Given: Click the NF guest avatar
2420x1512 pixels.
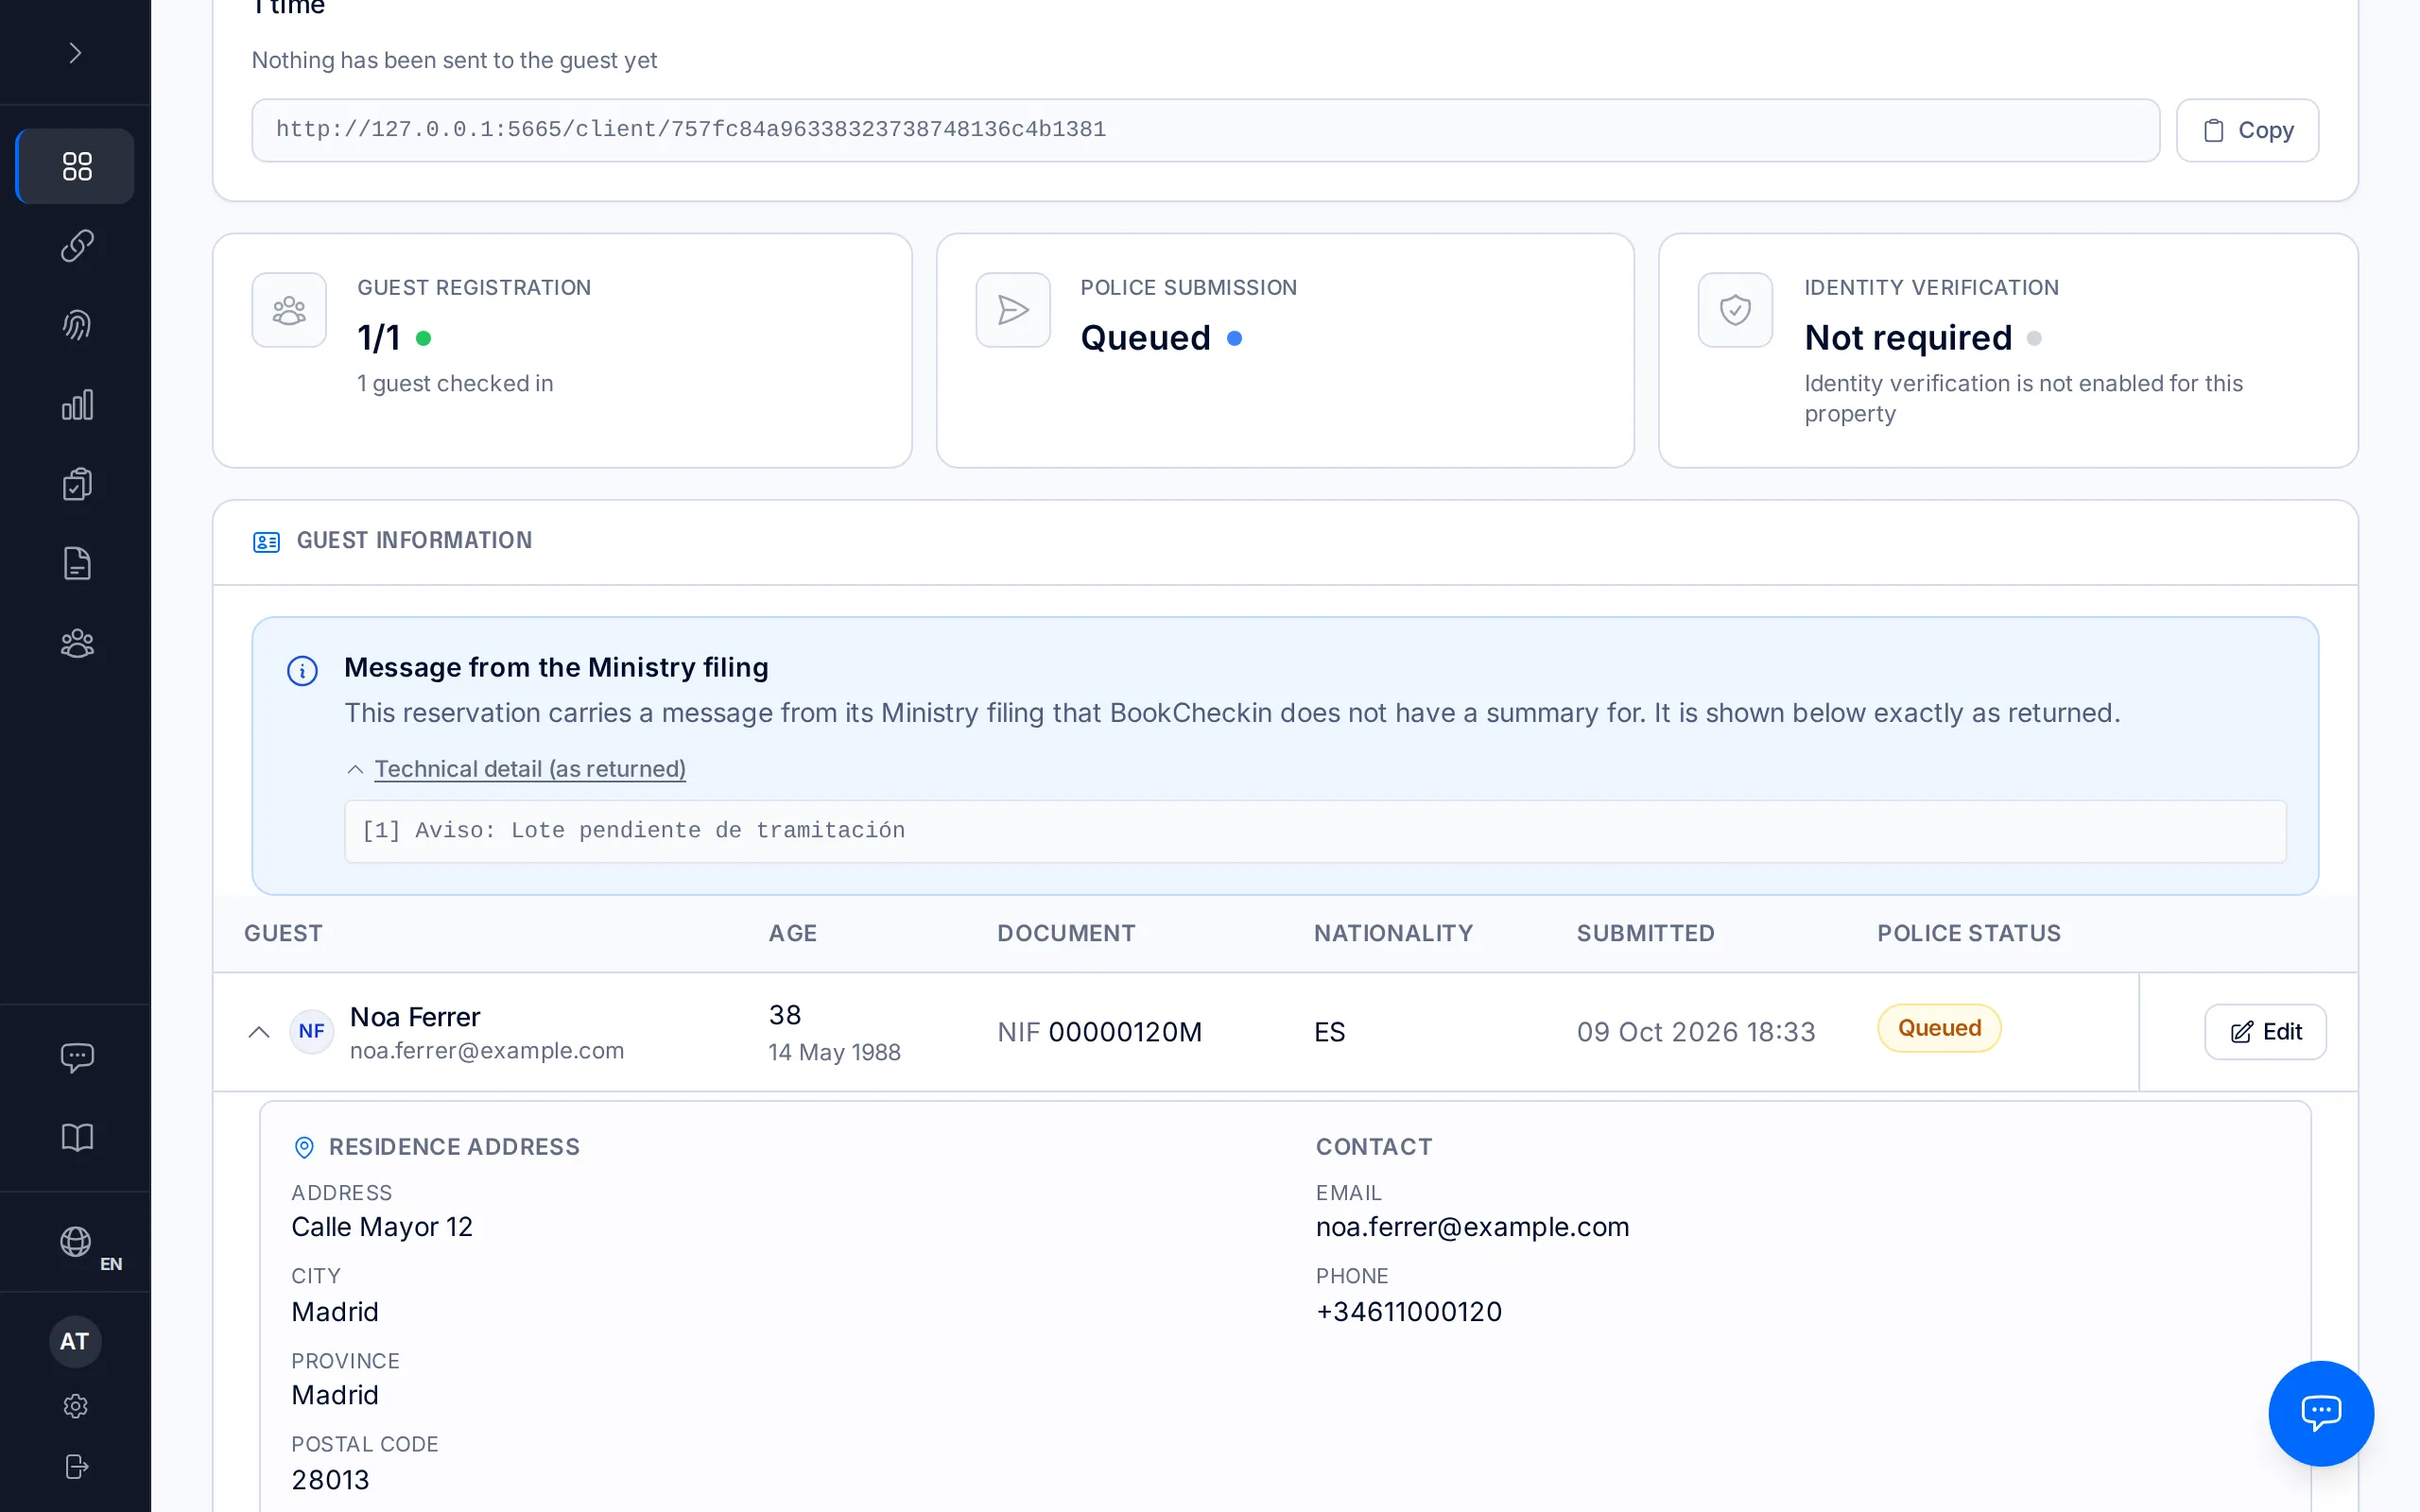Looking at the screenshot, I should 311,1031.
